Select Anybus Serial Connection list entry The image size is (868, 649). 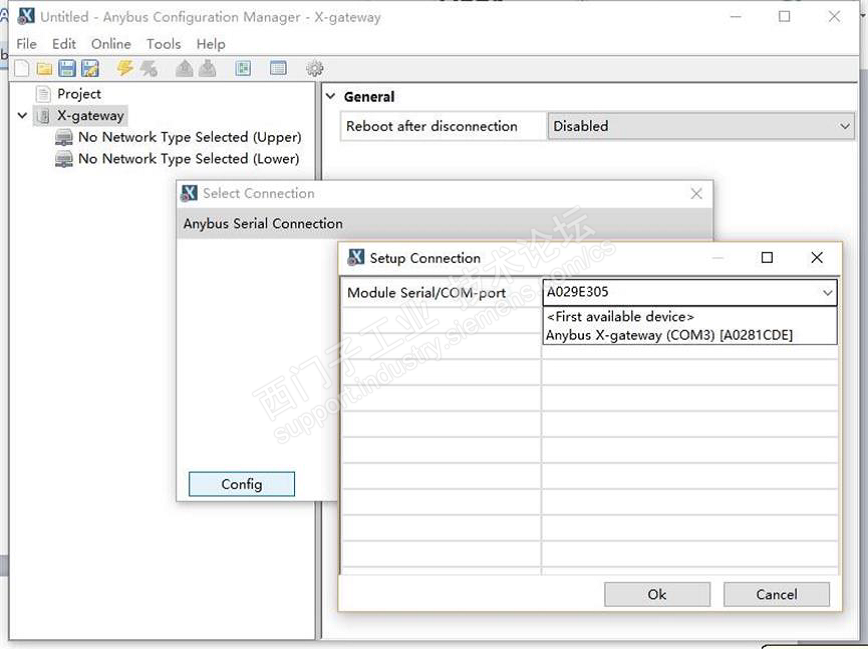coord(445,224)
